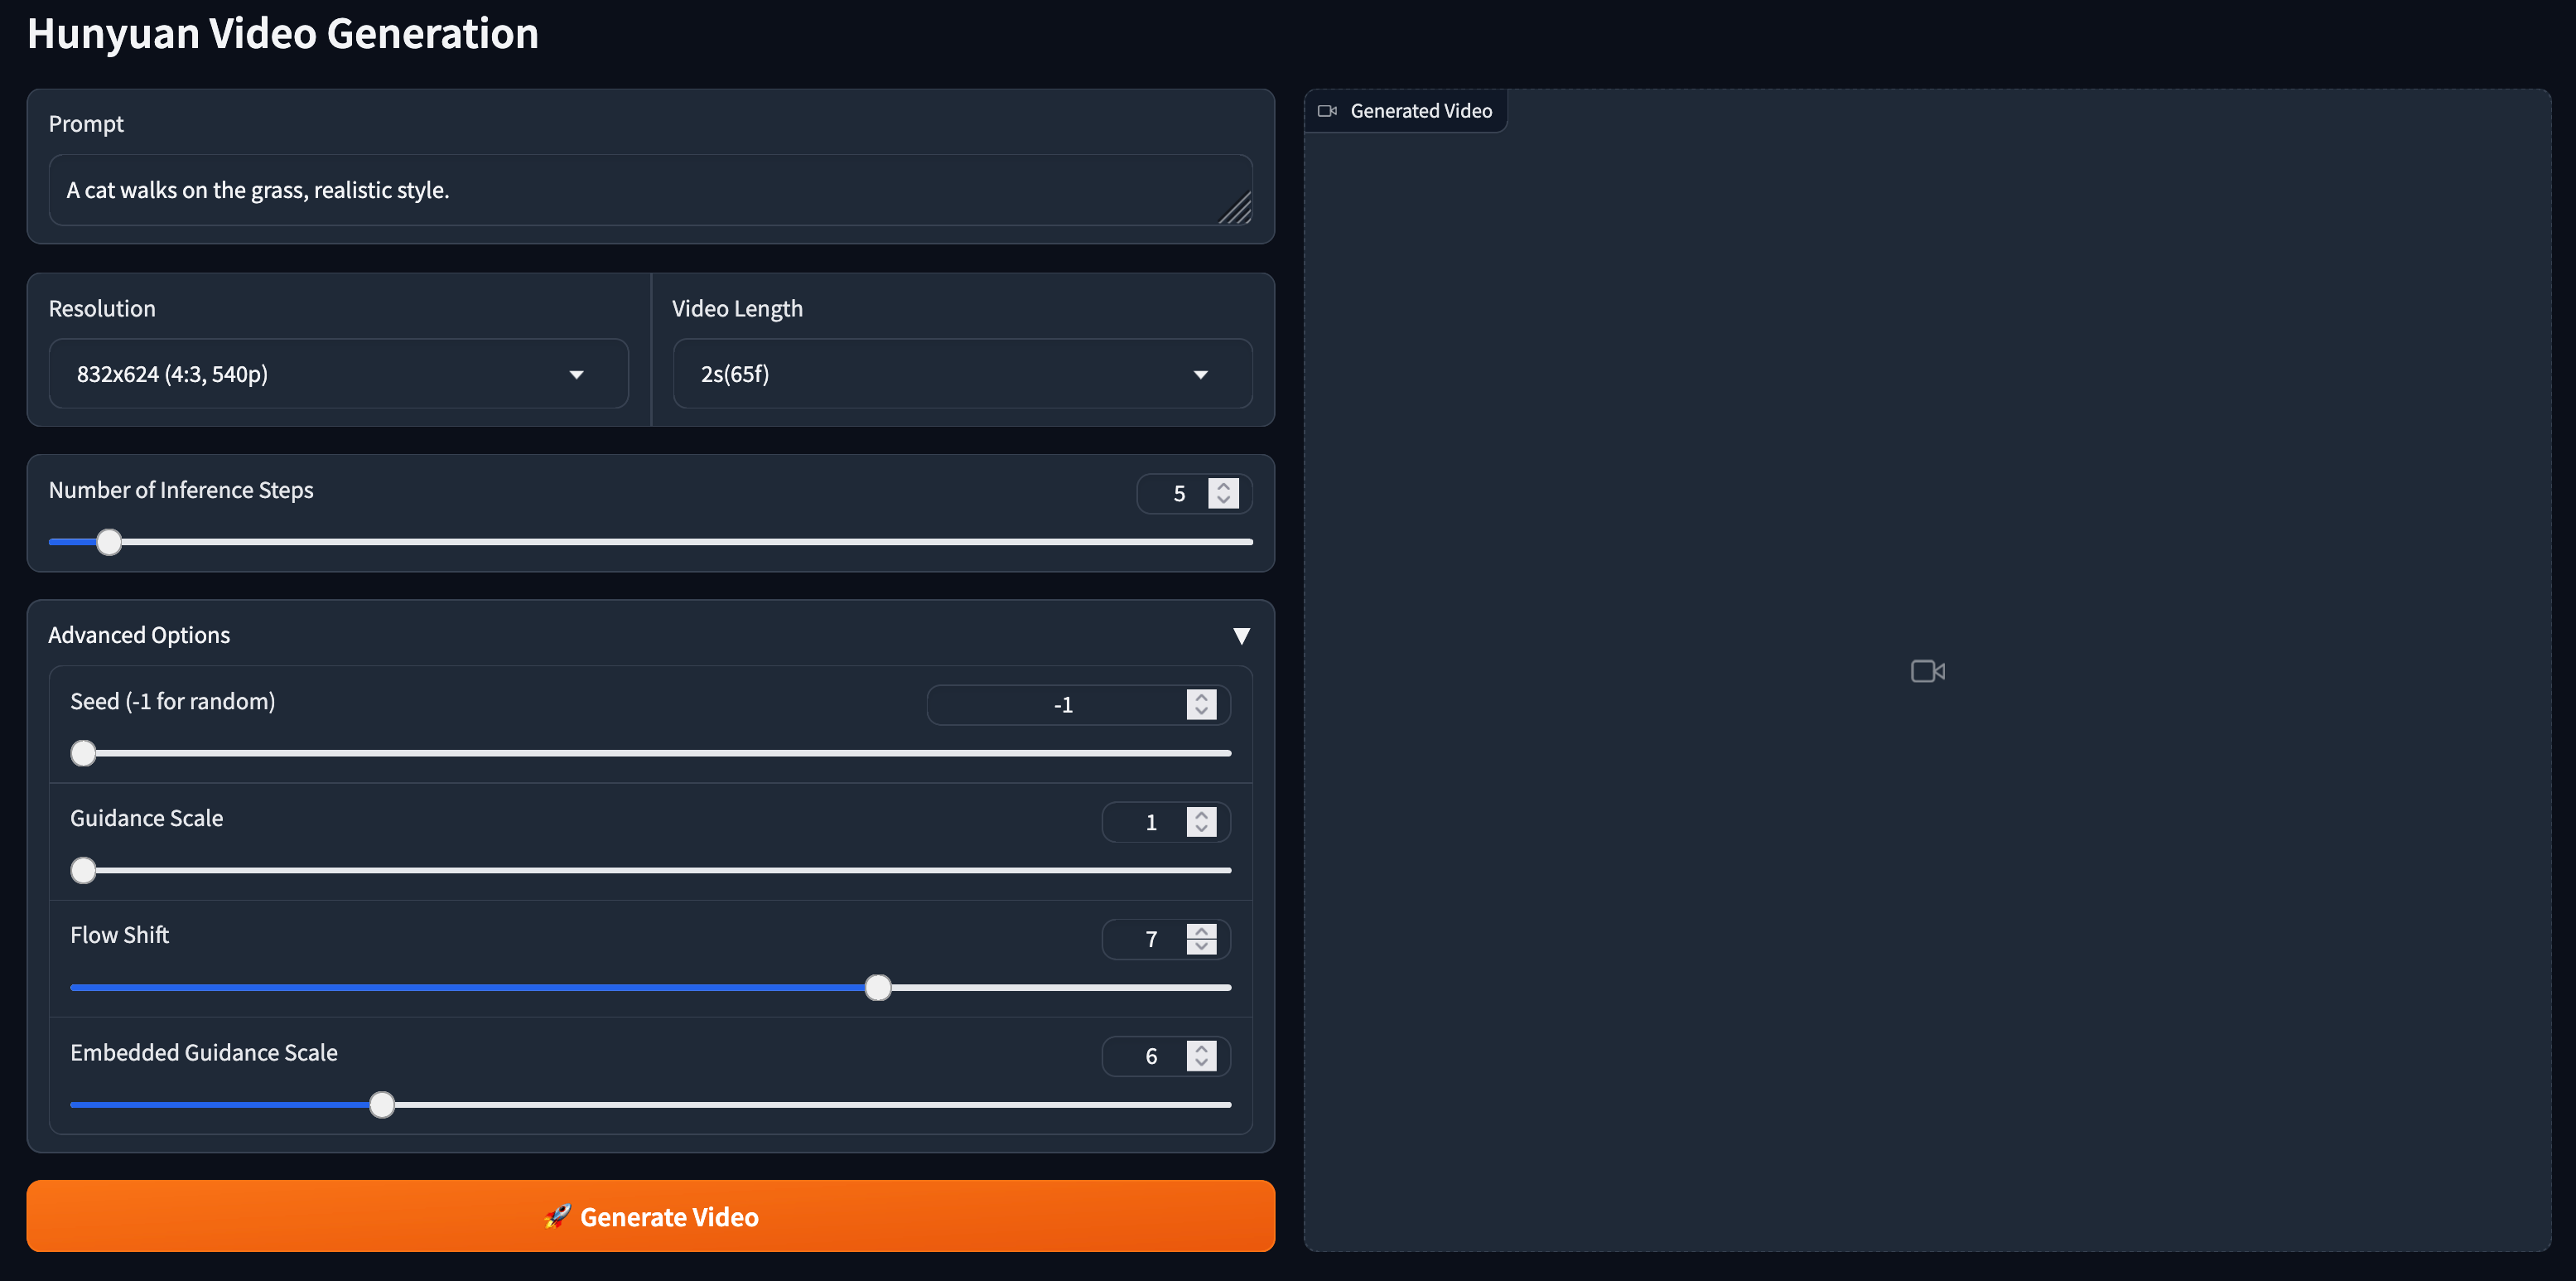Click the Flow Shift number field

tap(1166, 939)
